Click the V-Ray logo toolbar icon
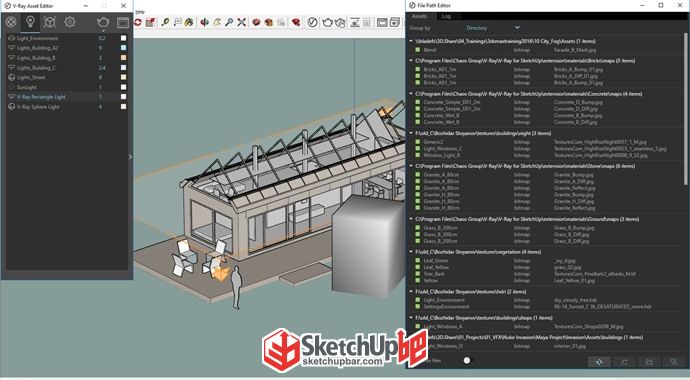 click(x=312, y=22)
